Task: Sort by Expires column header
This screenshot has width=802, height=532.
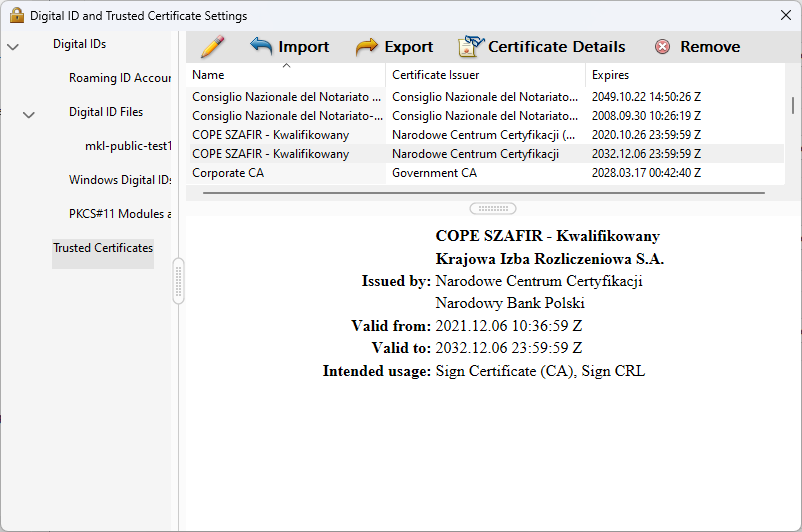Action: click(x=683, y=75)
